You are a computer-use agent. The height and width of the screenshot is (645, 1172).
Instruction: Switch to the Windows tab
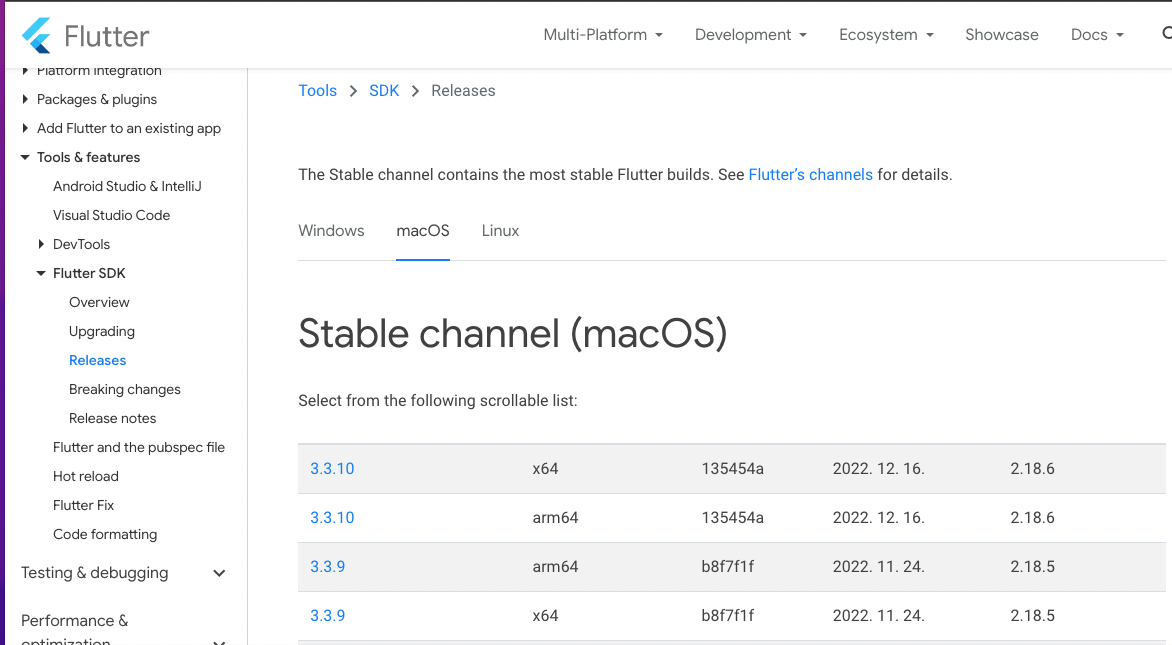point(331,231)
